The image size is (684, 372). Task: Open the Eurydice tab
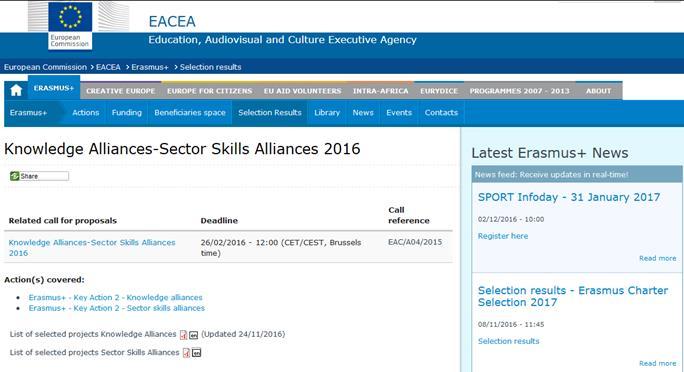click(439, 91)
